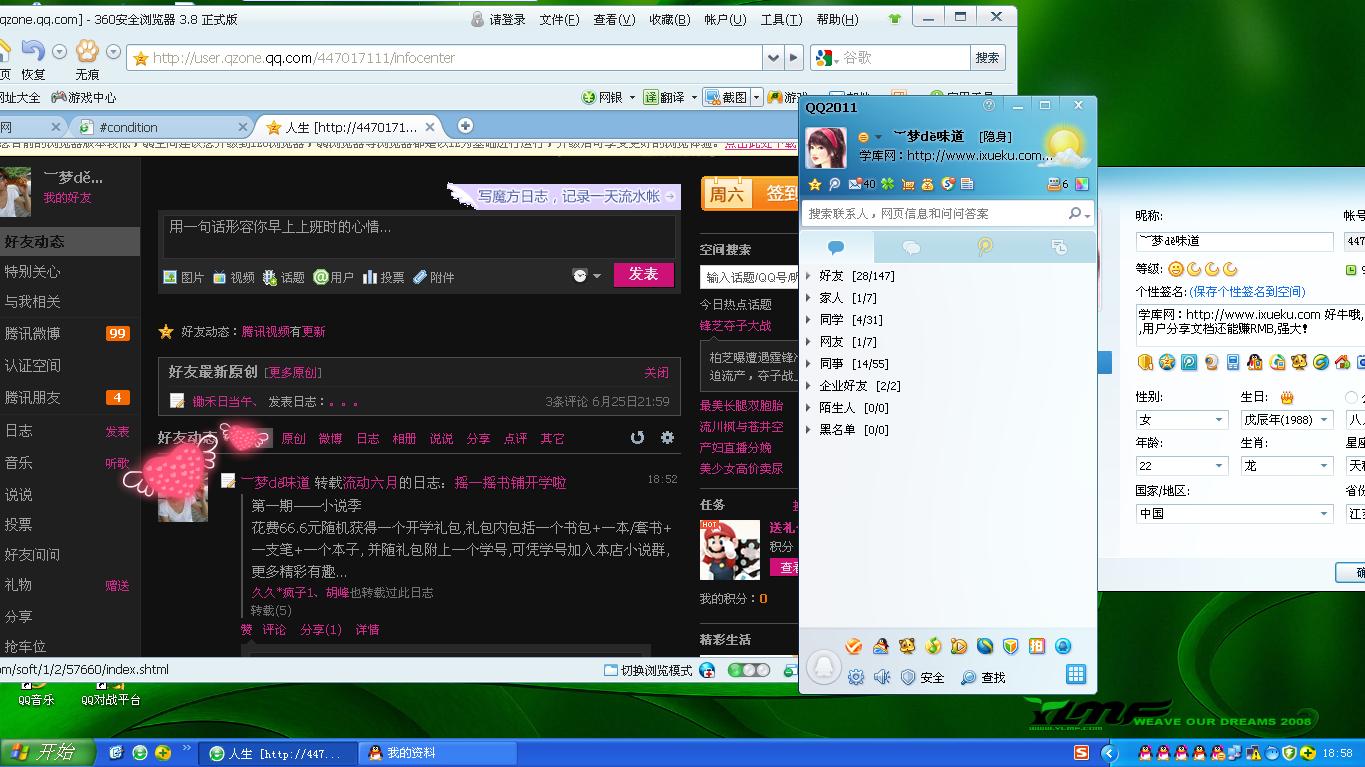Switch to QQ recent contacts tab
Screen dimensions: 1365x767
click(x=1059, y=247)
